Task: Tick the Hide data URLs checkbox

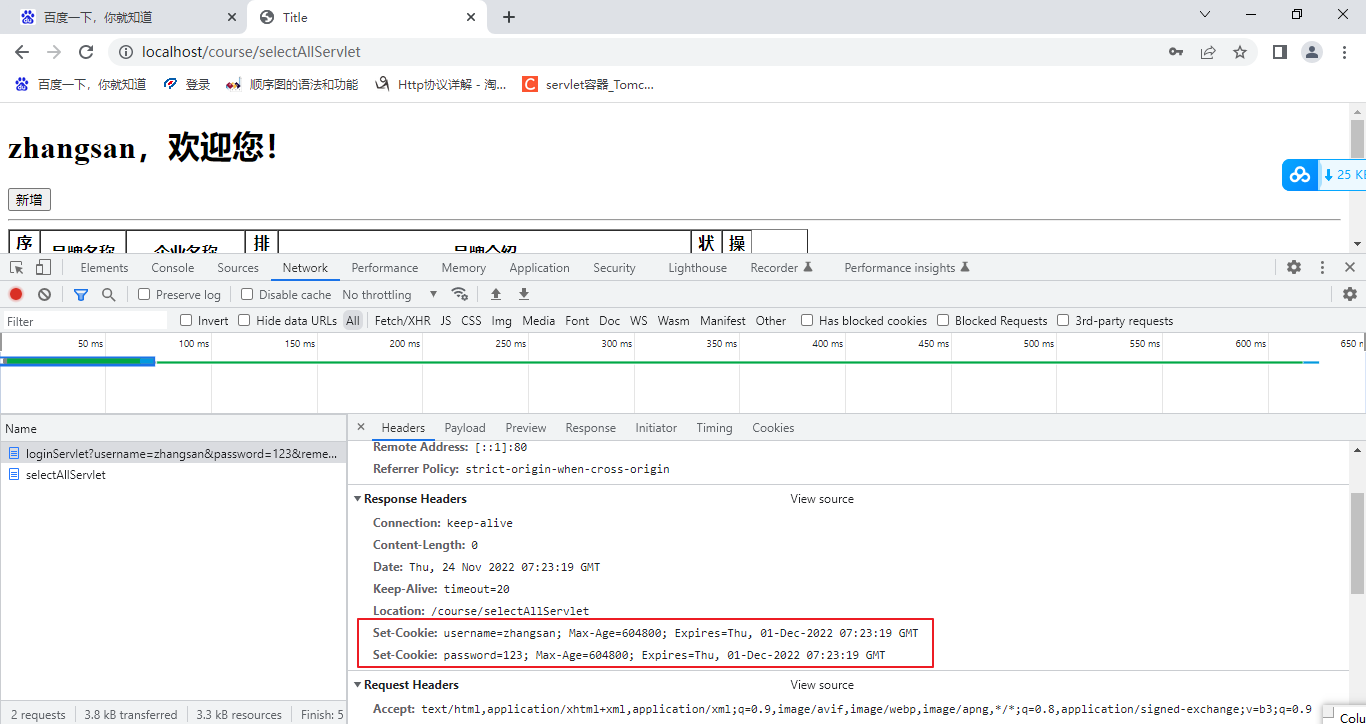Action: [244, 321]
